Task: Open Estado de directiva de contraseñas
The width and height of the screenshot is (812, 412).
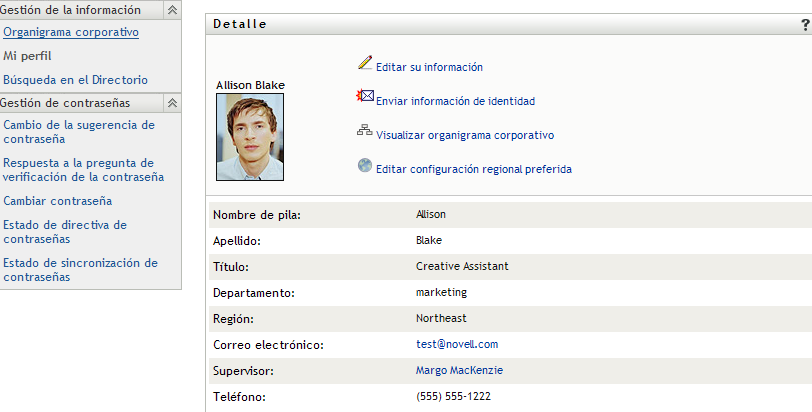Action: pos(65,232)
